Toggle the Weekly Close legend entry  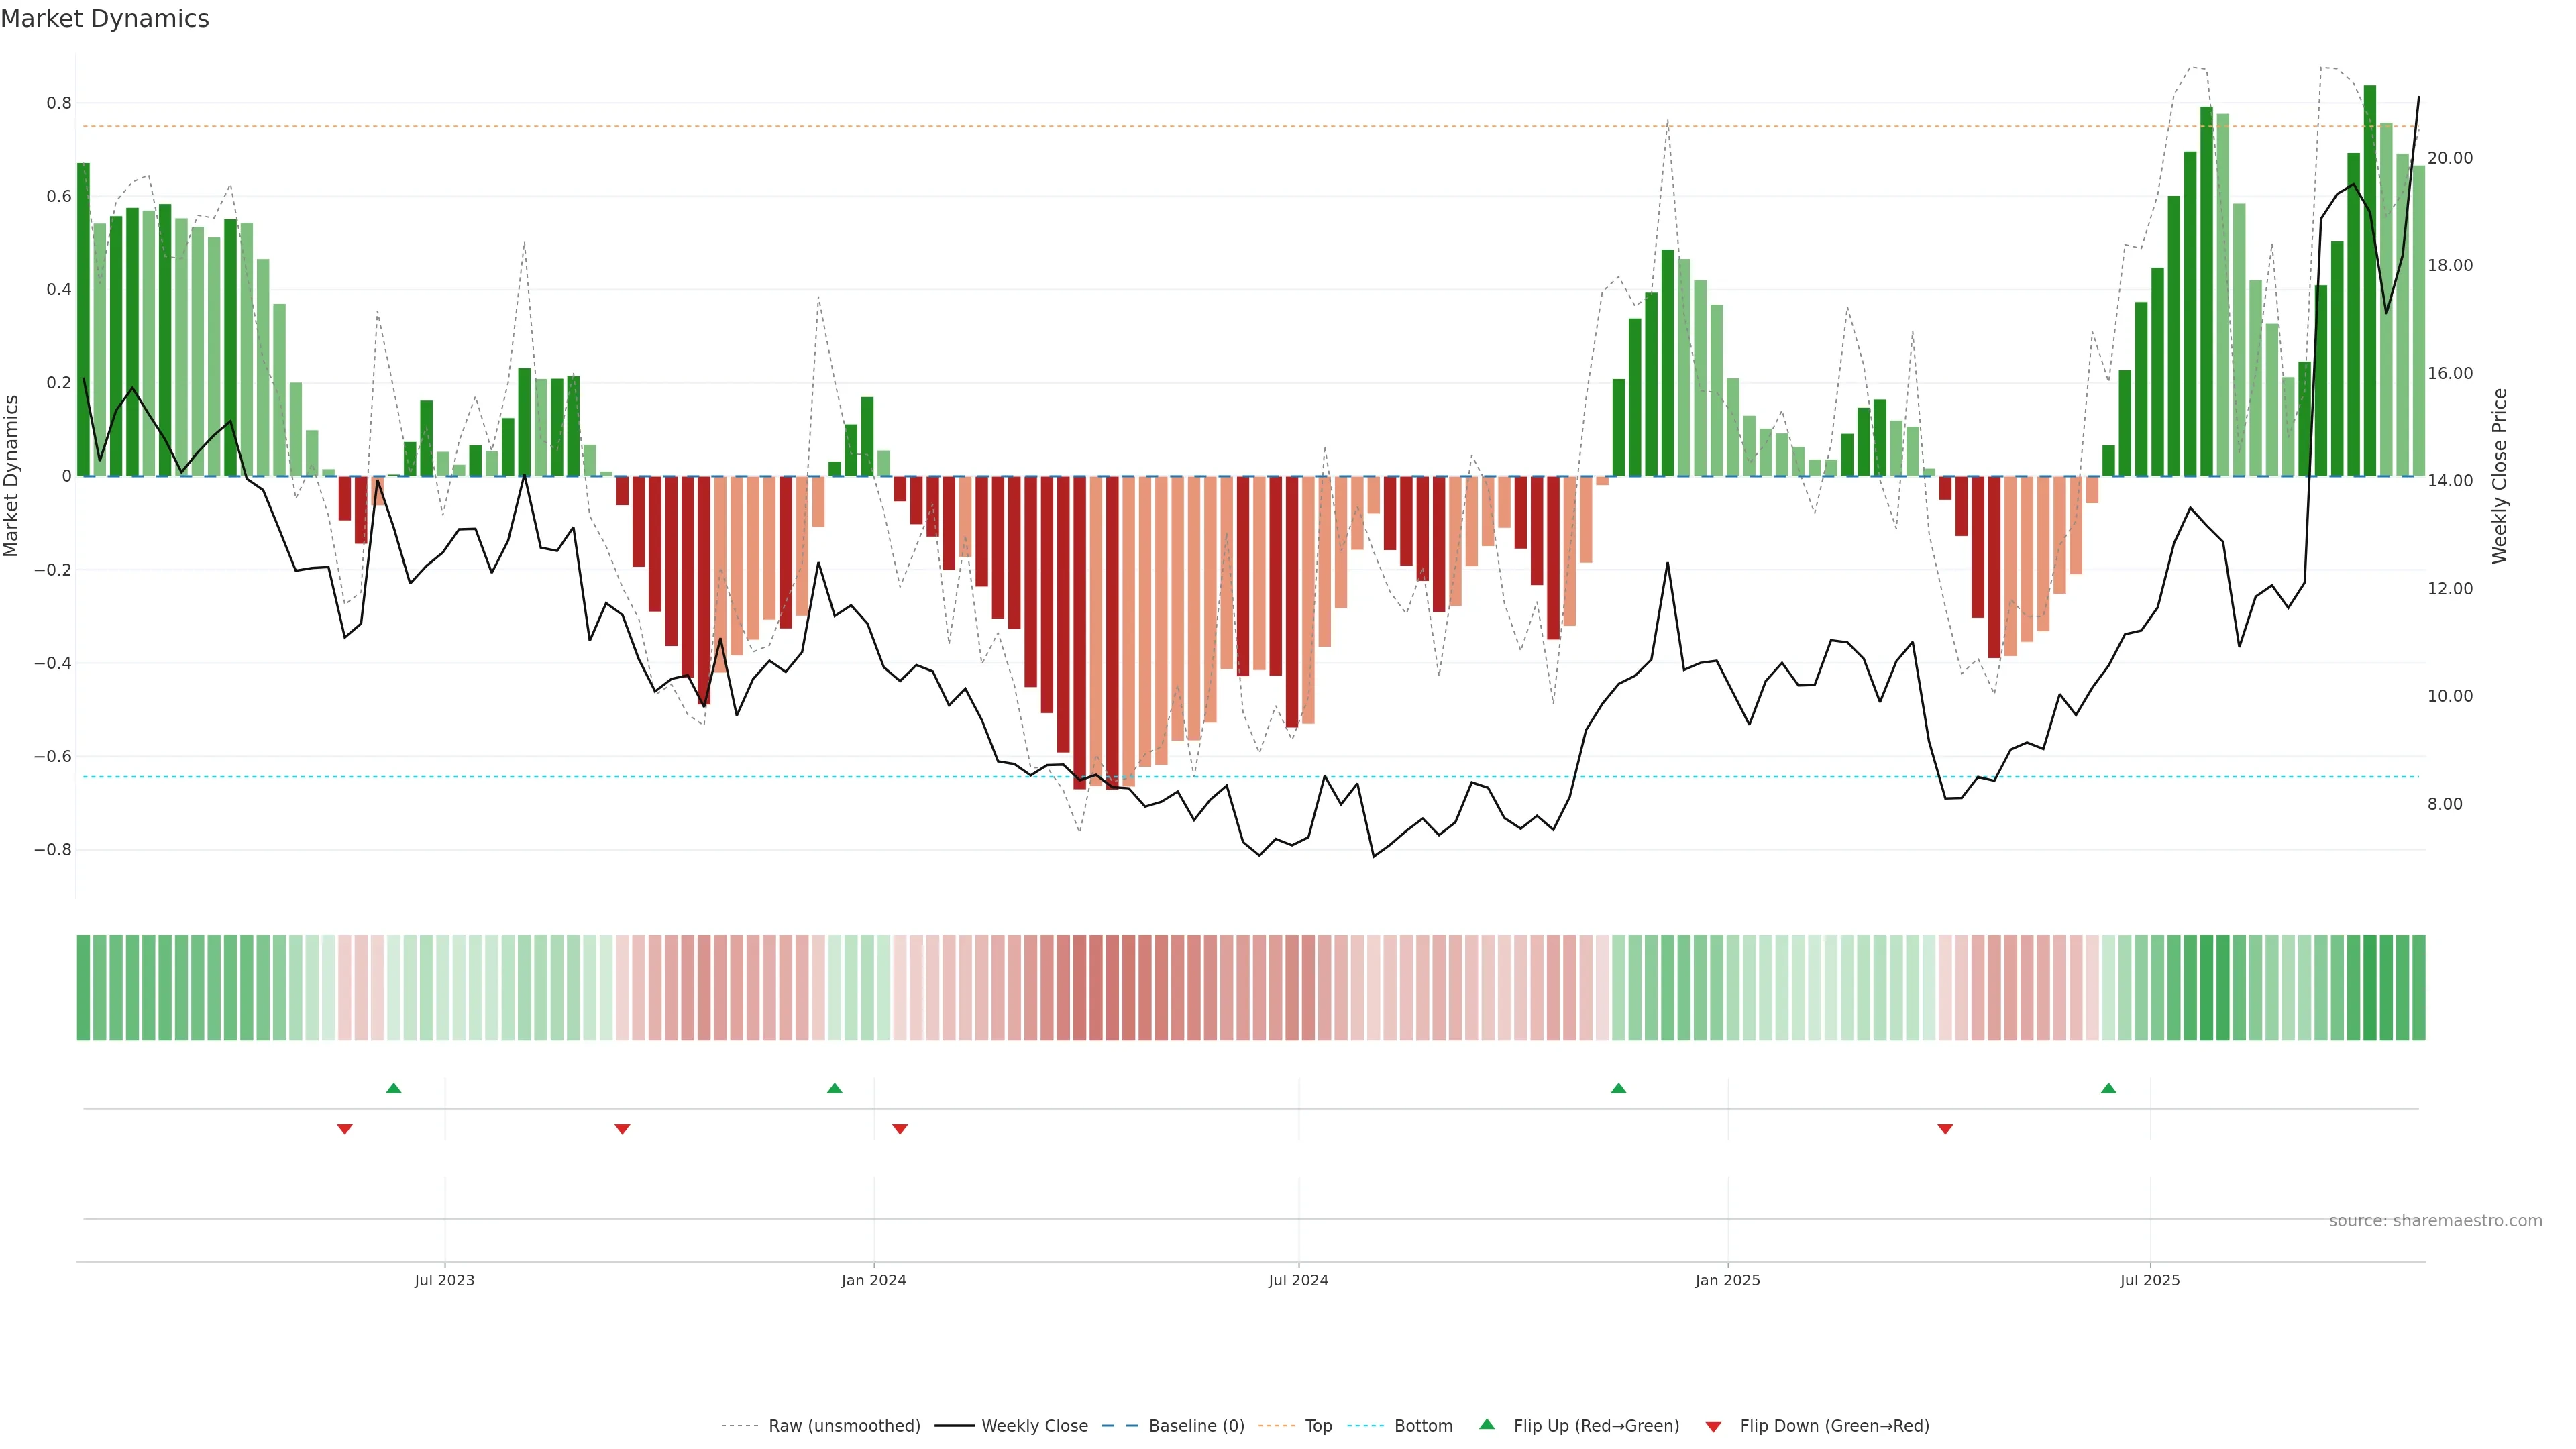(x=1034, y=1426)
